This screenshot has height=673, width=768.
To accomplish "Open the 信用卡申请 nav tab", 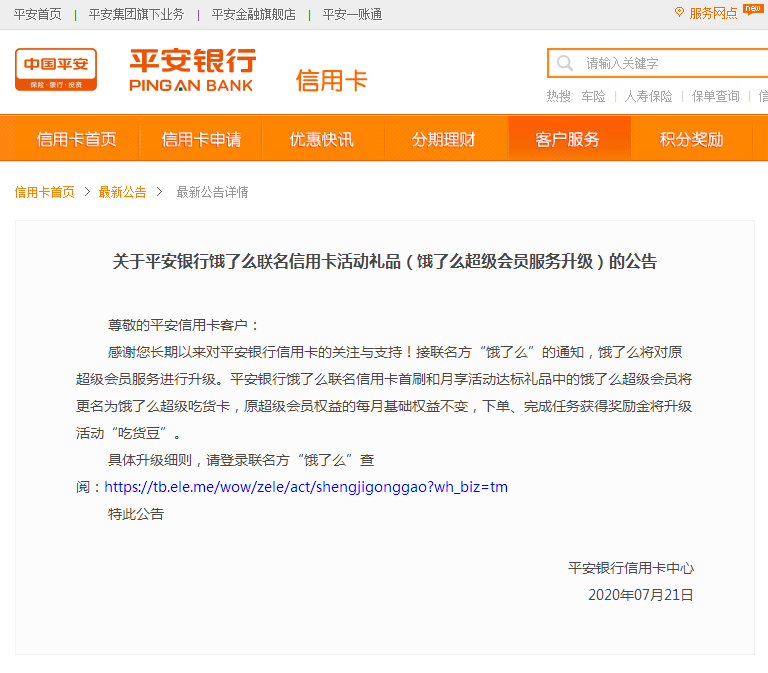I will point(201,139).
